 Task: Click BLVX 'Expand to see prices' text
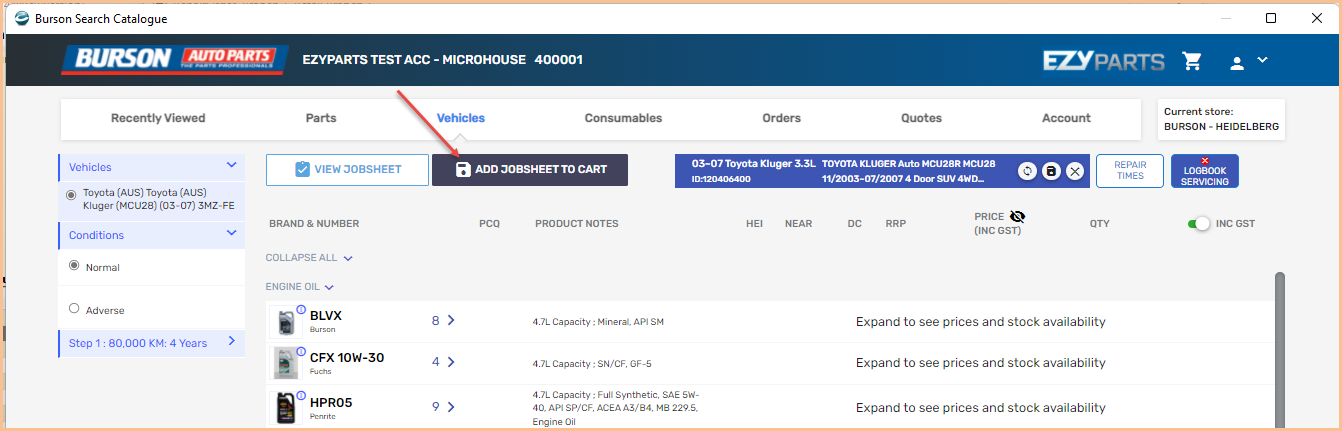pyautogui.click(x=981, y=322)
